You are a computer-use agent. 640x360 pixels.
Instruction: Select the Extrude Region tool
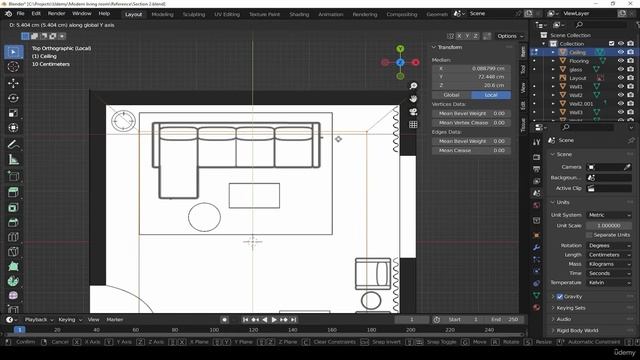pyautogui.click(x=13, y=192)
